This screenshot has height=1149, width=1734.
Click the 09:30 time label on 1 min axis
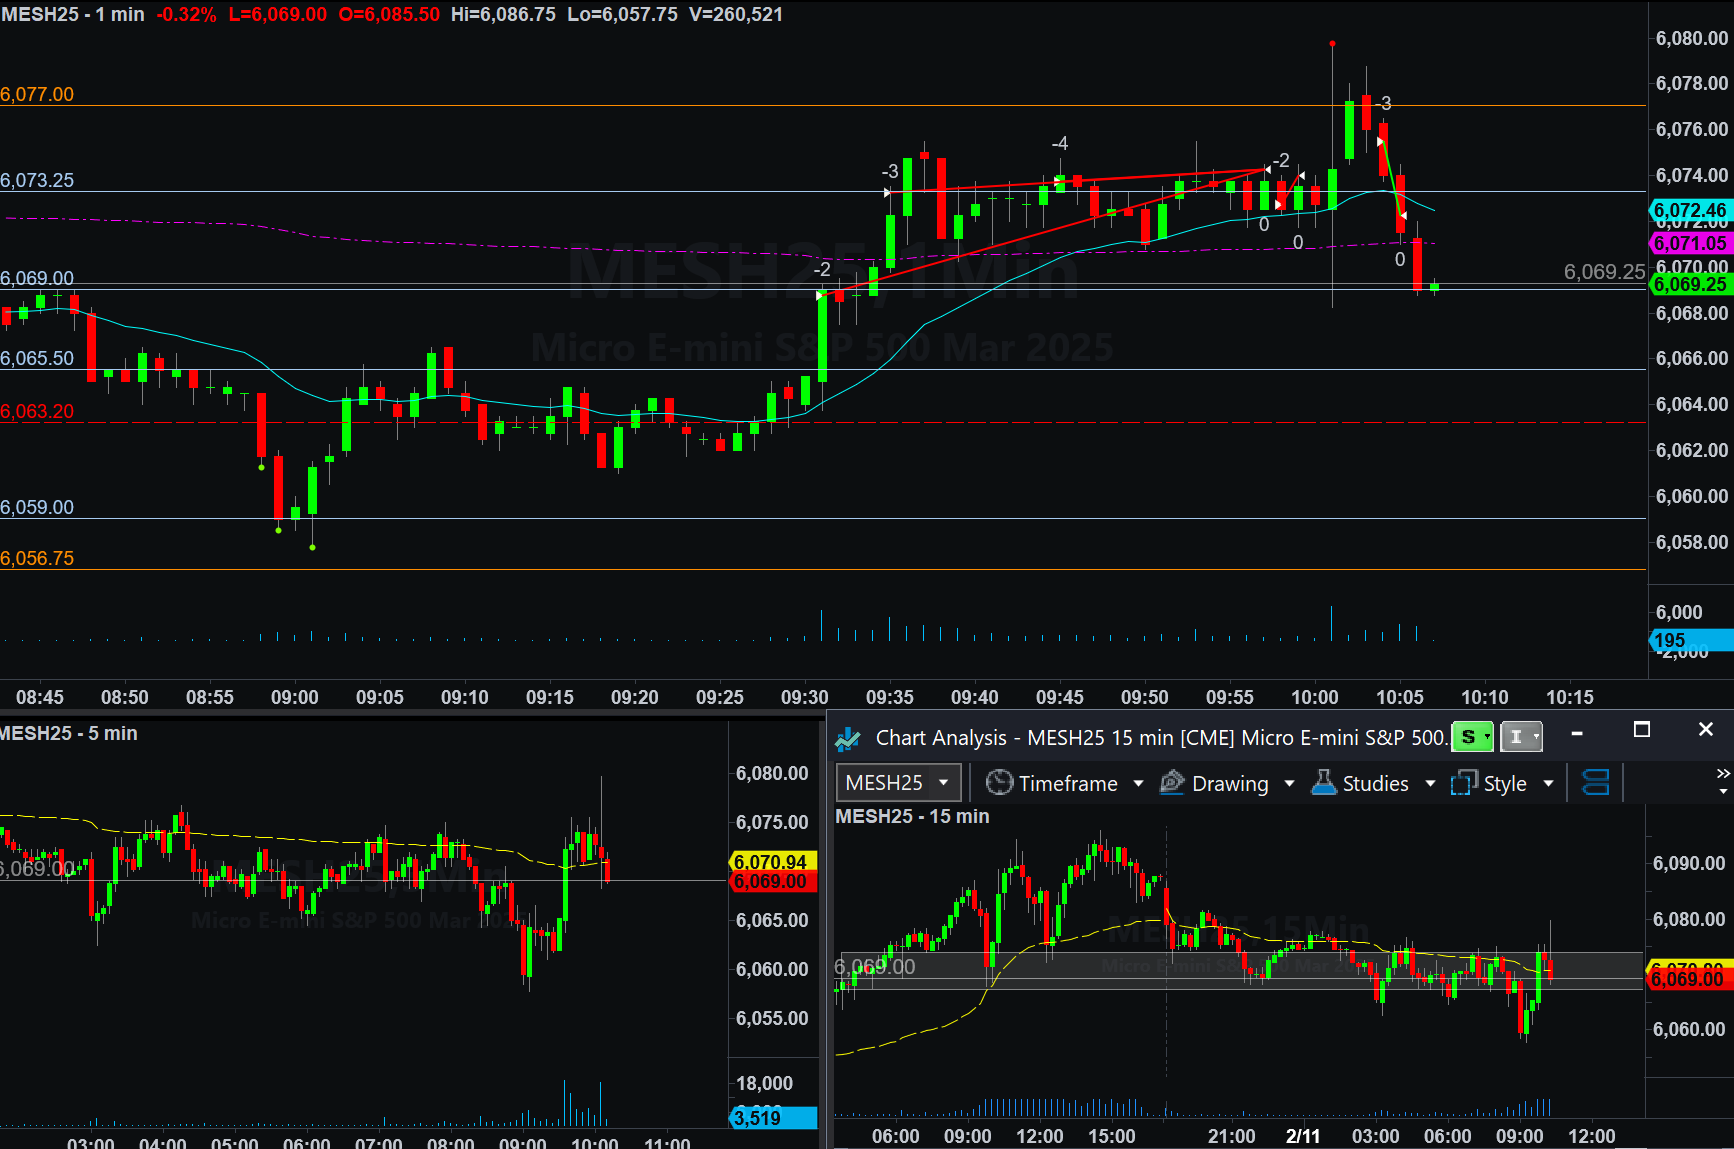[805, 697]
